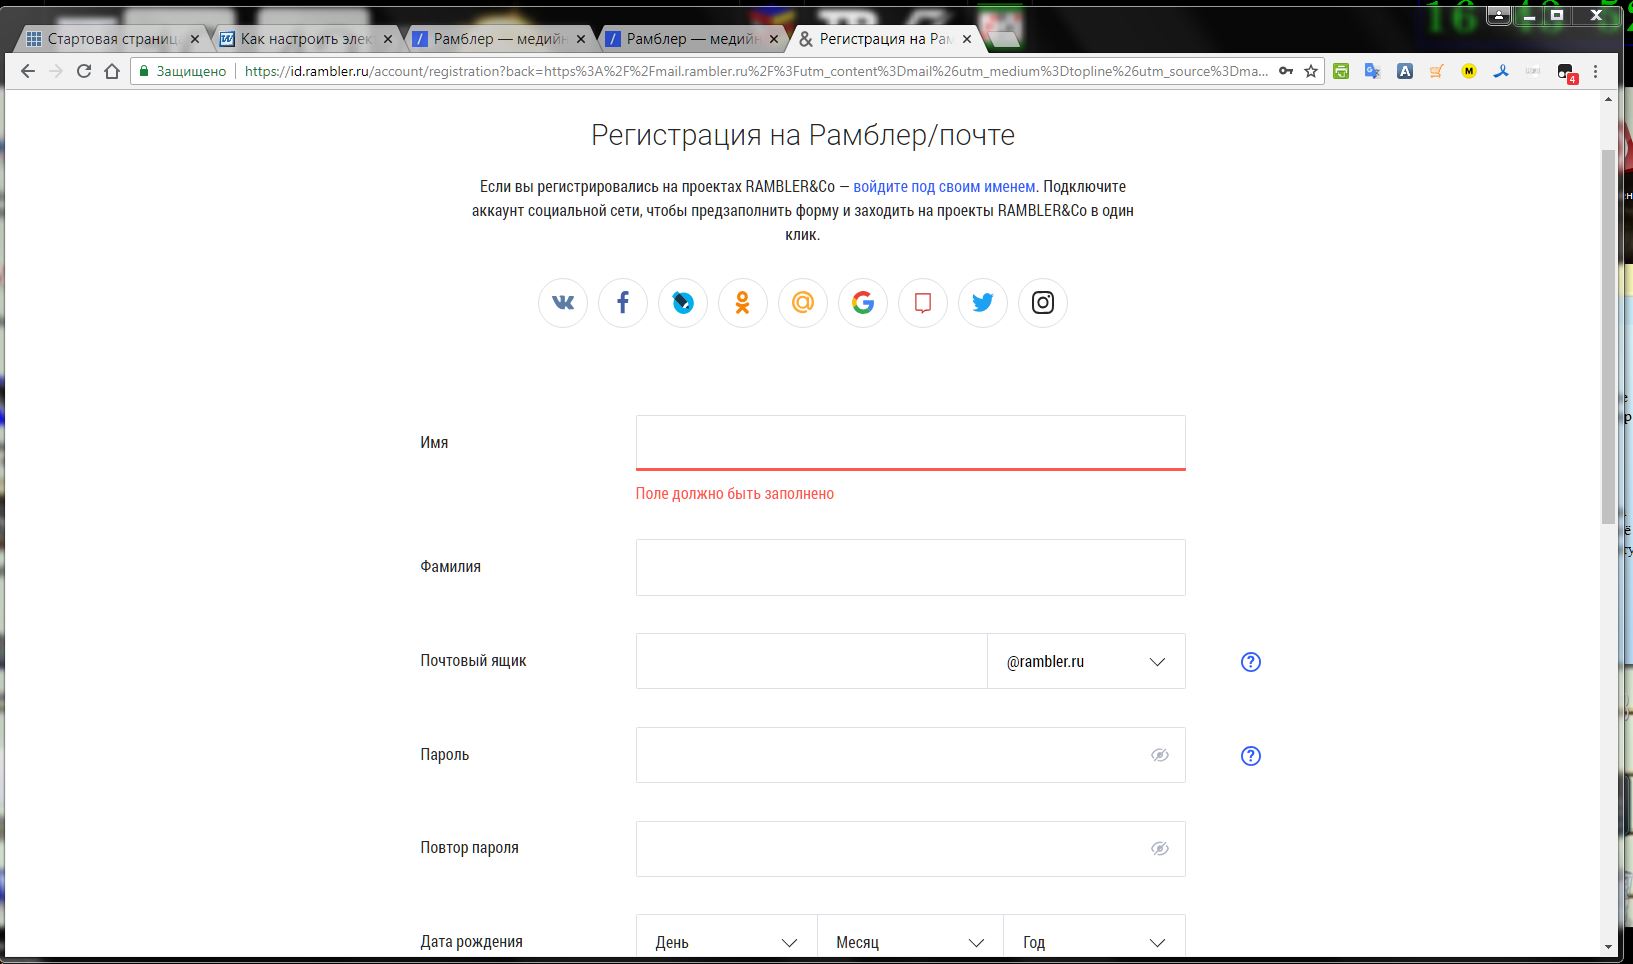
Task: Click the orange shopping cart extension
Action: click(x=1437, y=71)
